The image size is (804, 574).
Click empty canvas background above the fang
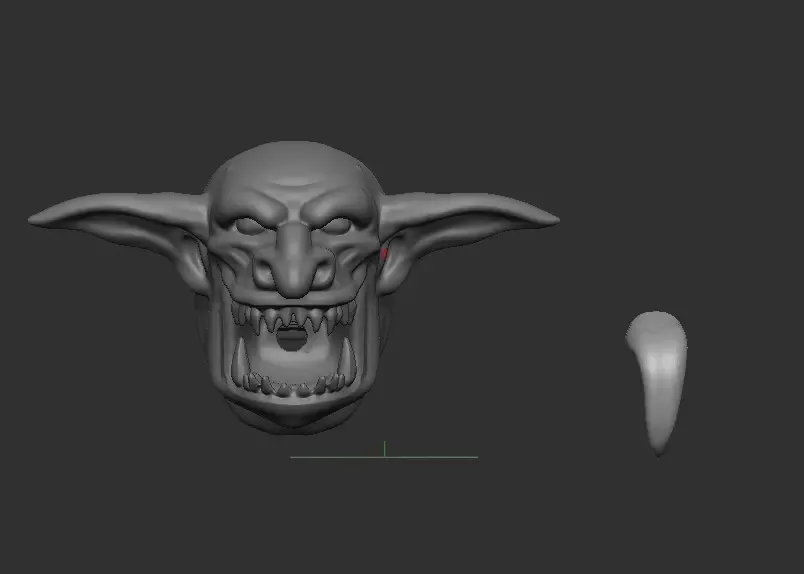click(x=656, y=205)
